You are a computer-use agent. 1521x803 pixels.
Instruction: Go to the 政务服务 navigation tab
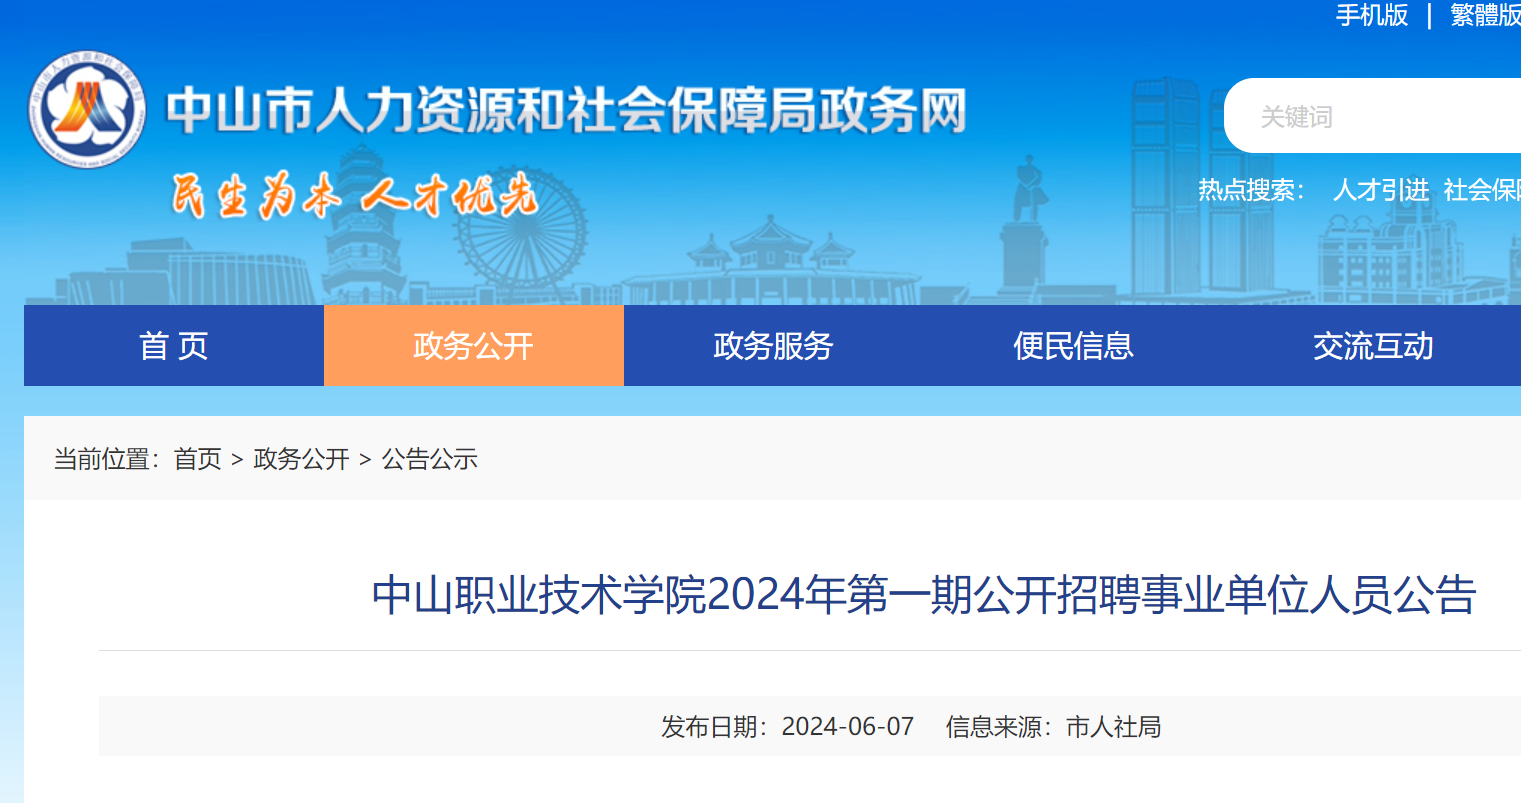tap(773, 346)
